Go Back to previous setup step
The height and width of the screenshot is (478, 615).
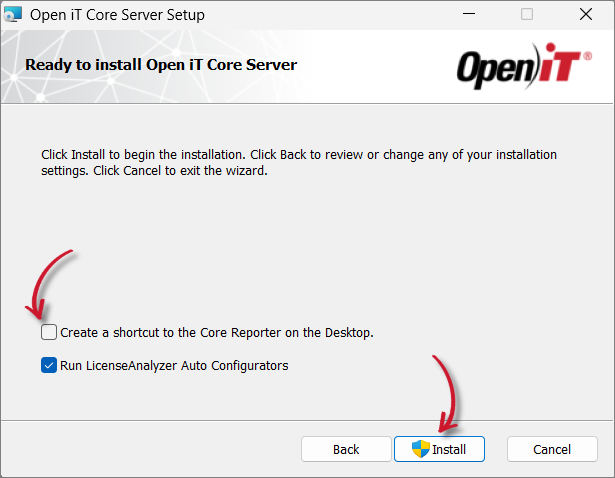click(x=346, y=449)
